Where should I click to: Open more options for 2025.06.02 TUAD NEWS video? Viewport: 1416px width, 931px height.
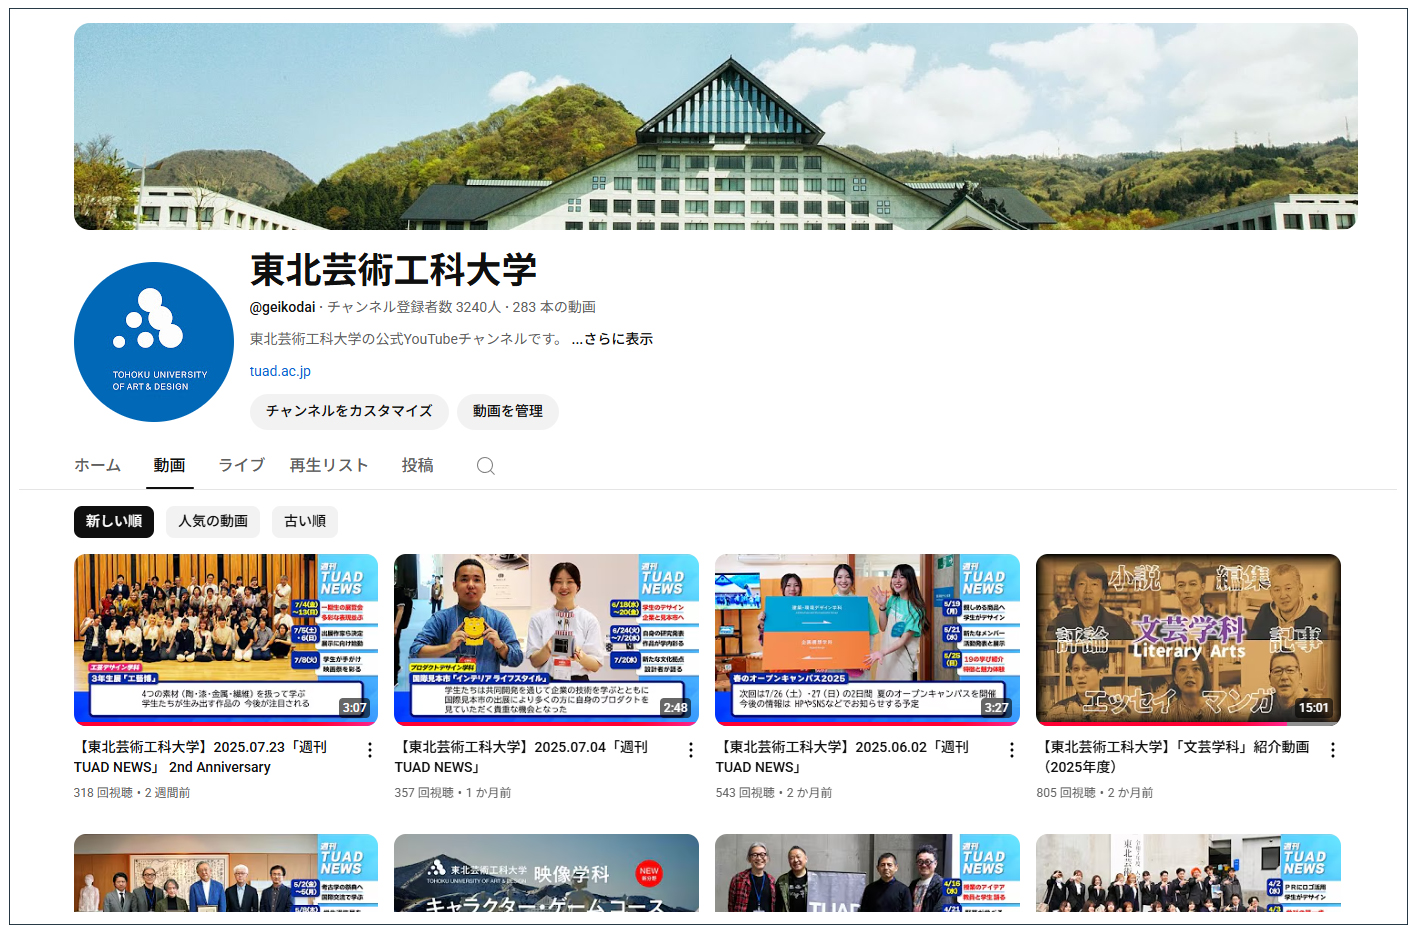tap(1012, 750)
